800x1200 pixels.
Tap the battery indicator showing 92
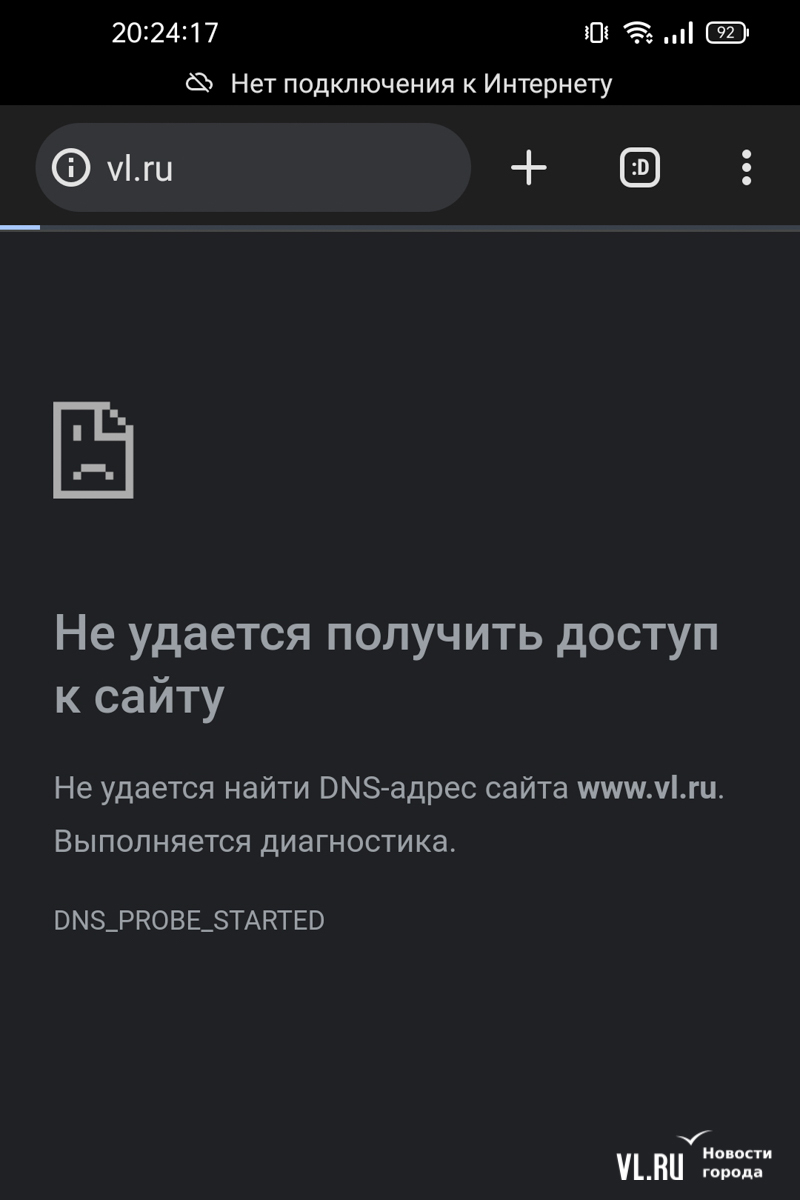click(727, 33)
